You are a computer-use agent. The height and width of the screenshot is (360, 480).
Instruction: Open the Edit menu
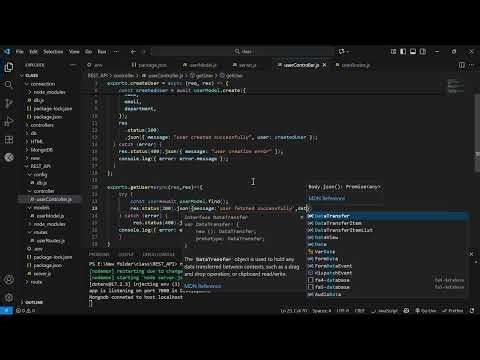[x=33, y=51]
